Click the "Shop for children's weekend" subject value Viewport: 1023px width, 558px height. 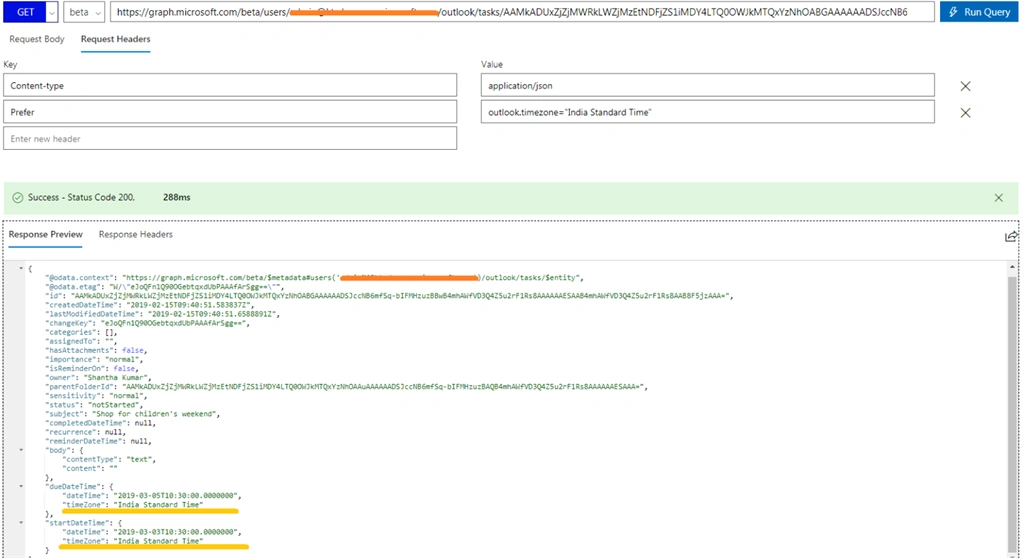156,414
